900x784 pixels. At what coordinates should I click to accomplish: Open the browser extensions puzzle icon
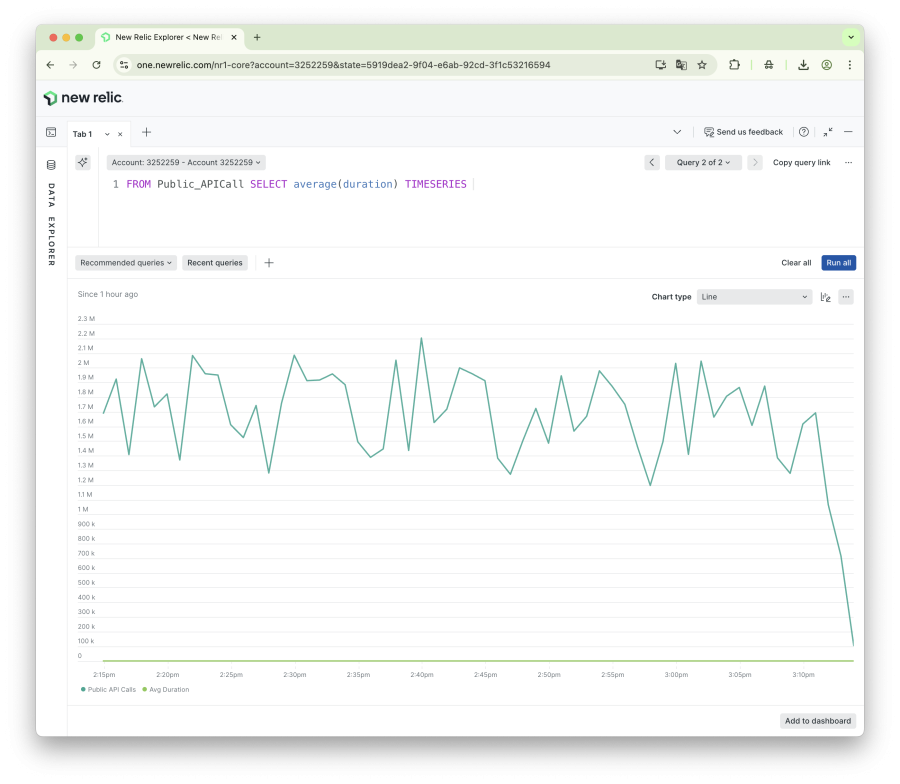[734, 65]
